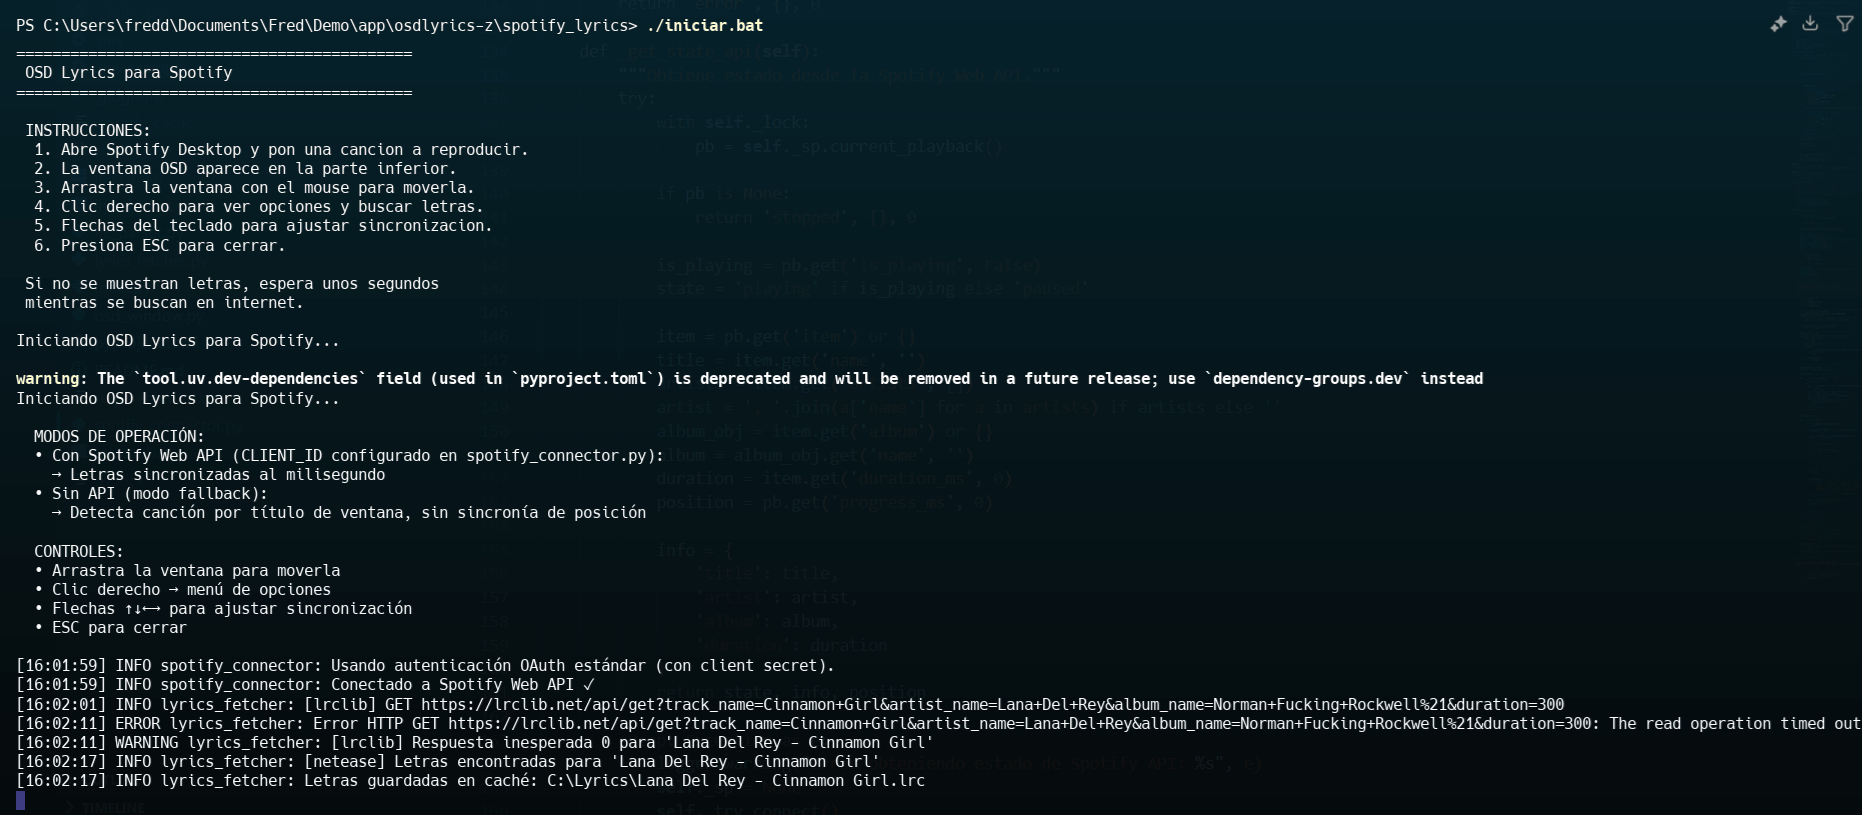Viewport: 1862px width, 815px height.
Task: Click the INSTRUCCIONES heading
Action: pyautogui.click(x=88, y=130)
